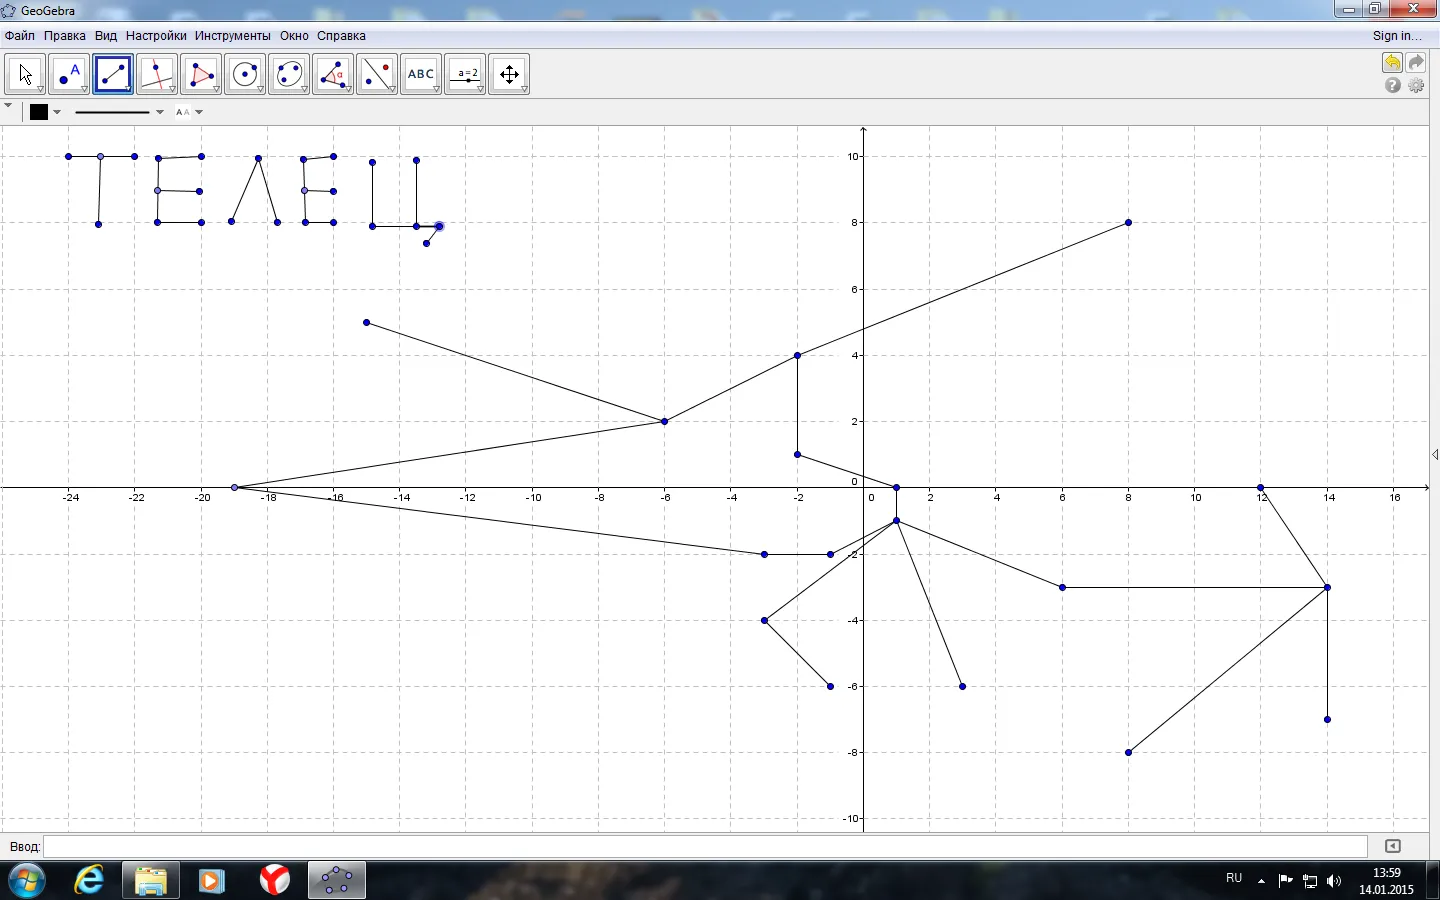This screenshot has height=900, width=1440.
Task: Select the point at (-15, 5)
Action: click(x=367, y=323)
